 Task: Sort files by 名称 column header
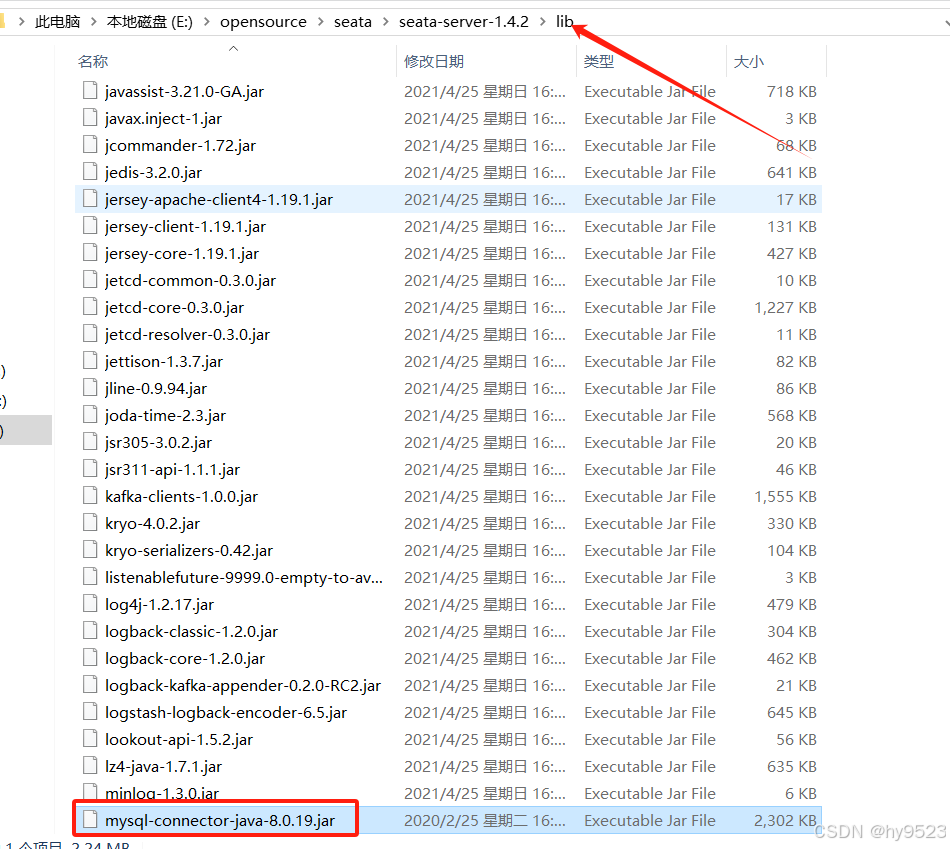coord(93,61)
